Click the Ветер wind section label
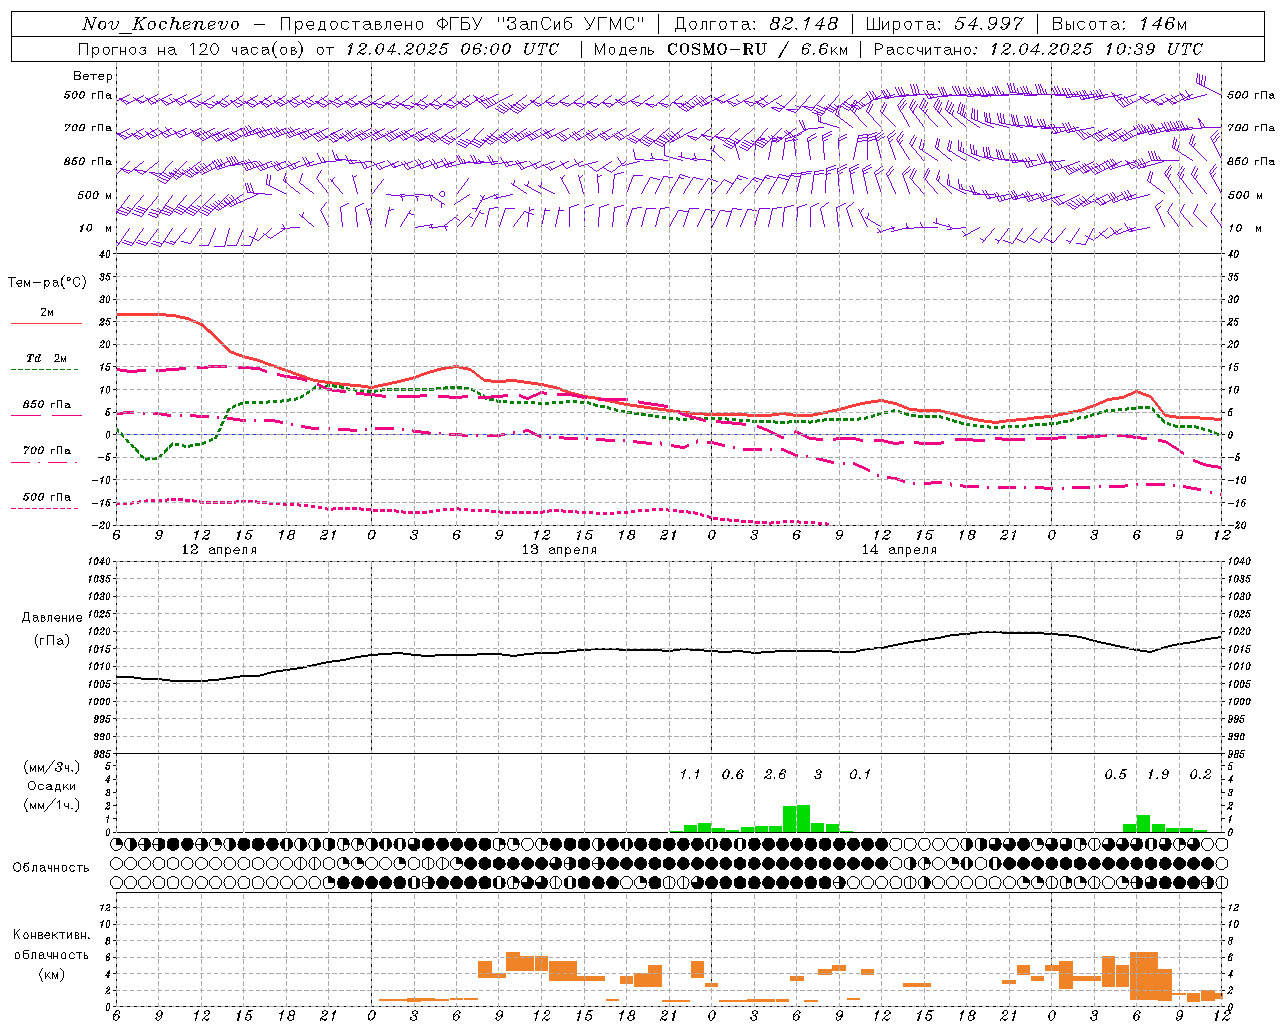1280x1024 pixels. click(93, 76)
